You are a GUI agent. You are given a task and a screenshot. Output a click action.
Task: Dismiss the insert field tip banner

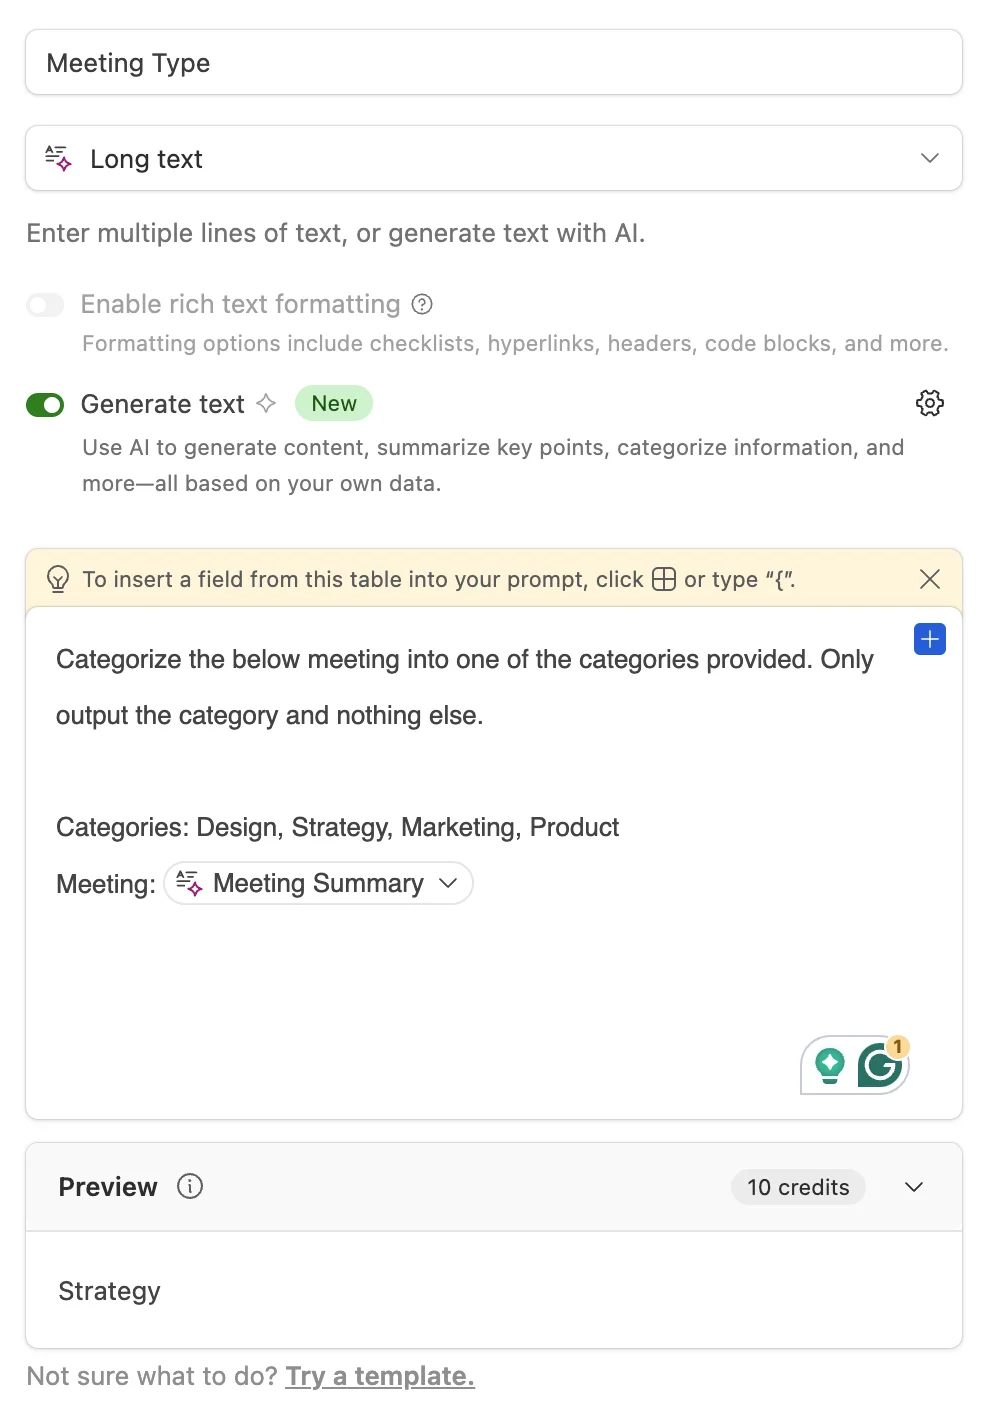929,579
